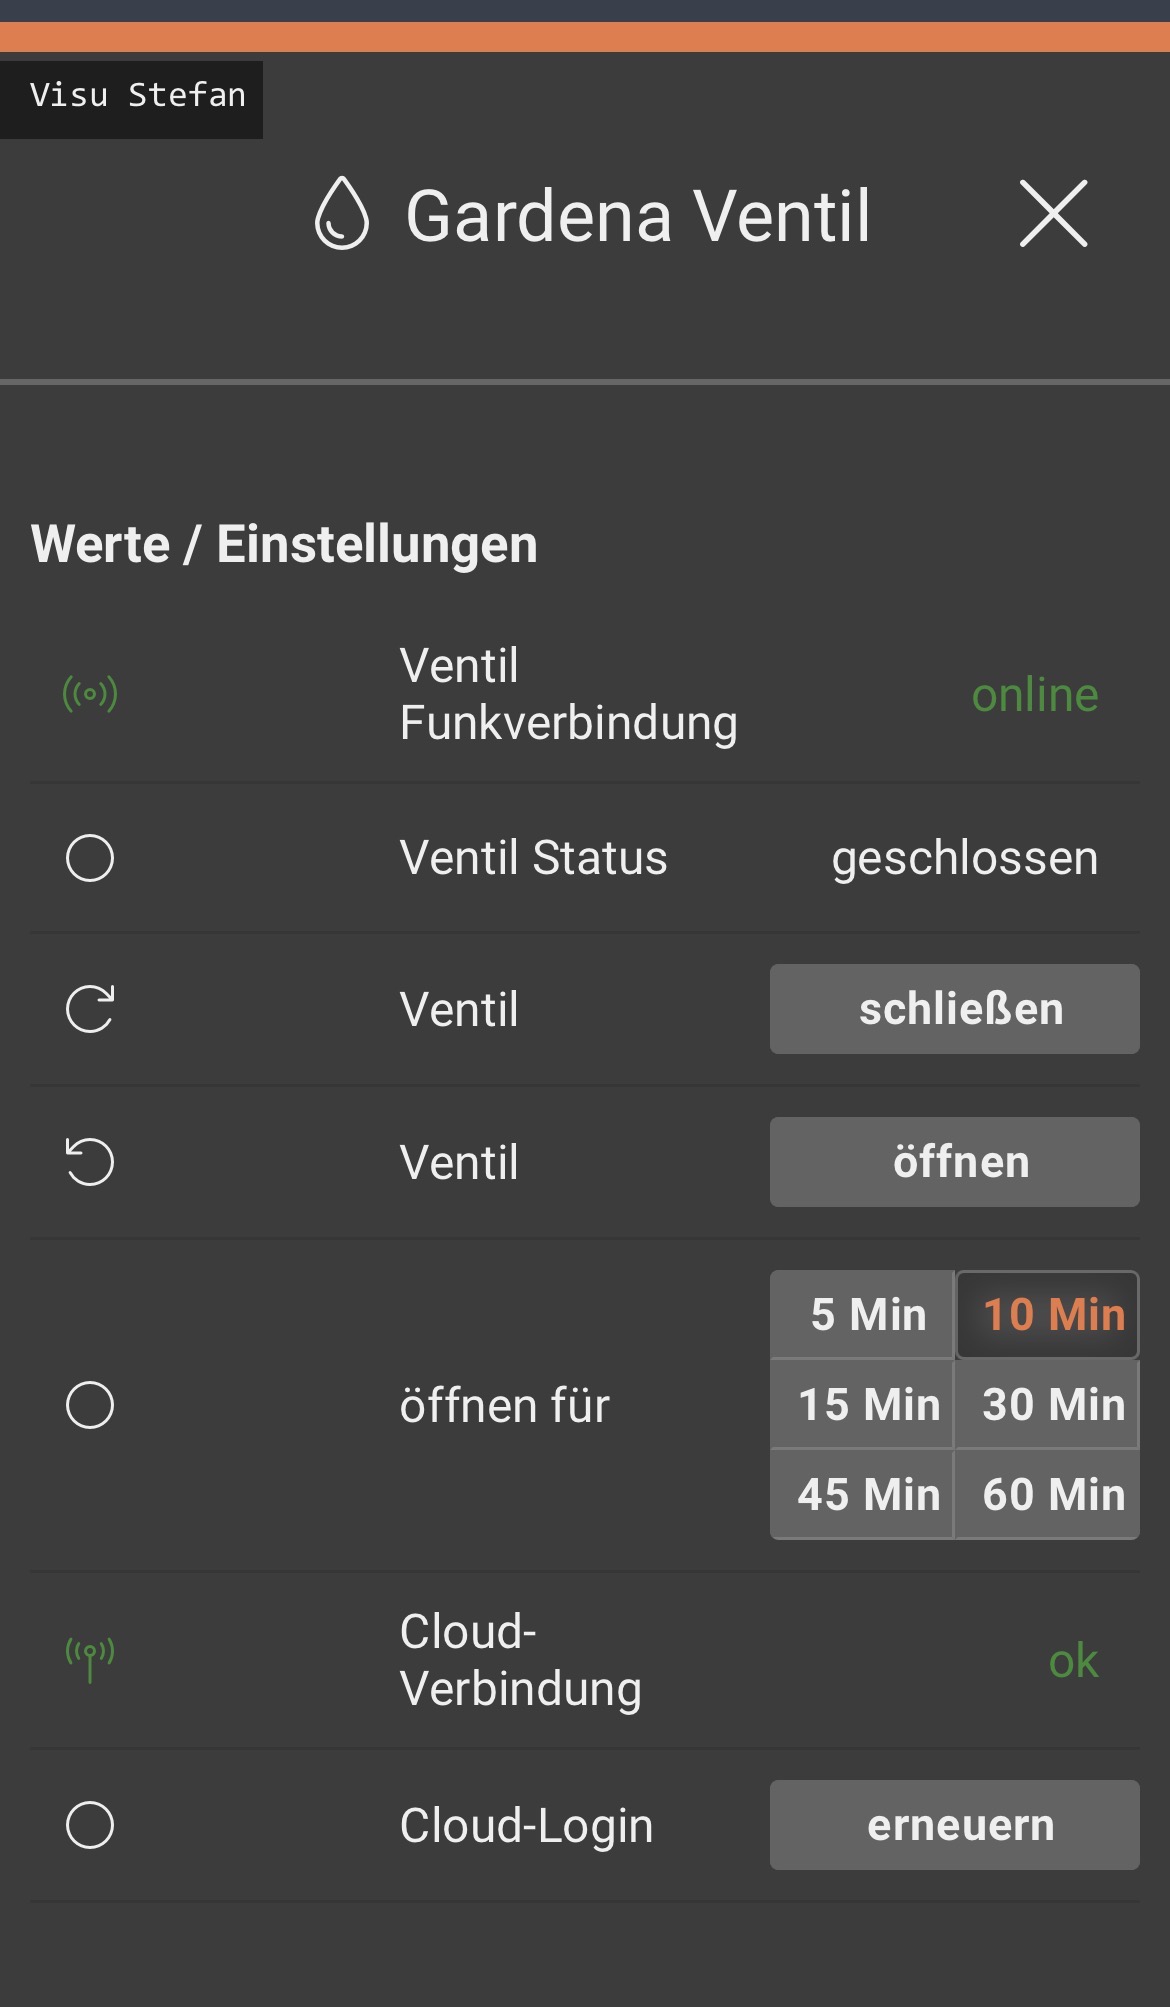1170x2007 pixels.
Task: Close the Gardena Ventil dialog
Action: [x=1053, y=213]
